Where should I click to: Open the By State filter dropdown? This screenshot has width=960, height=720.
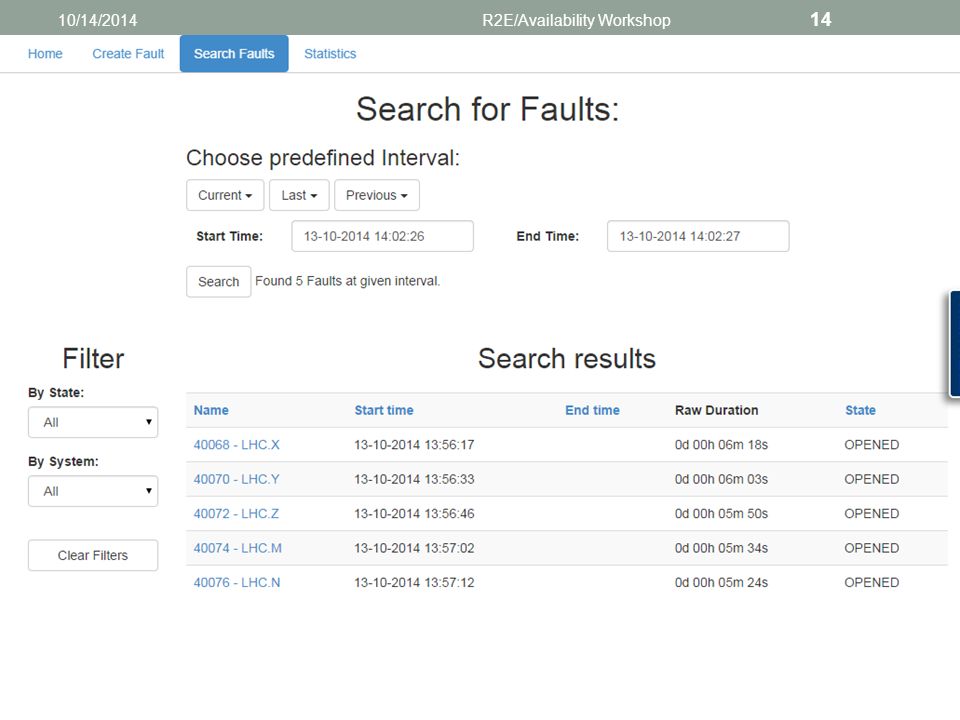[93, 422]
